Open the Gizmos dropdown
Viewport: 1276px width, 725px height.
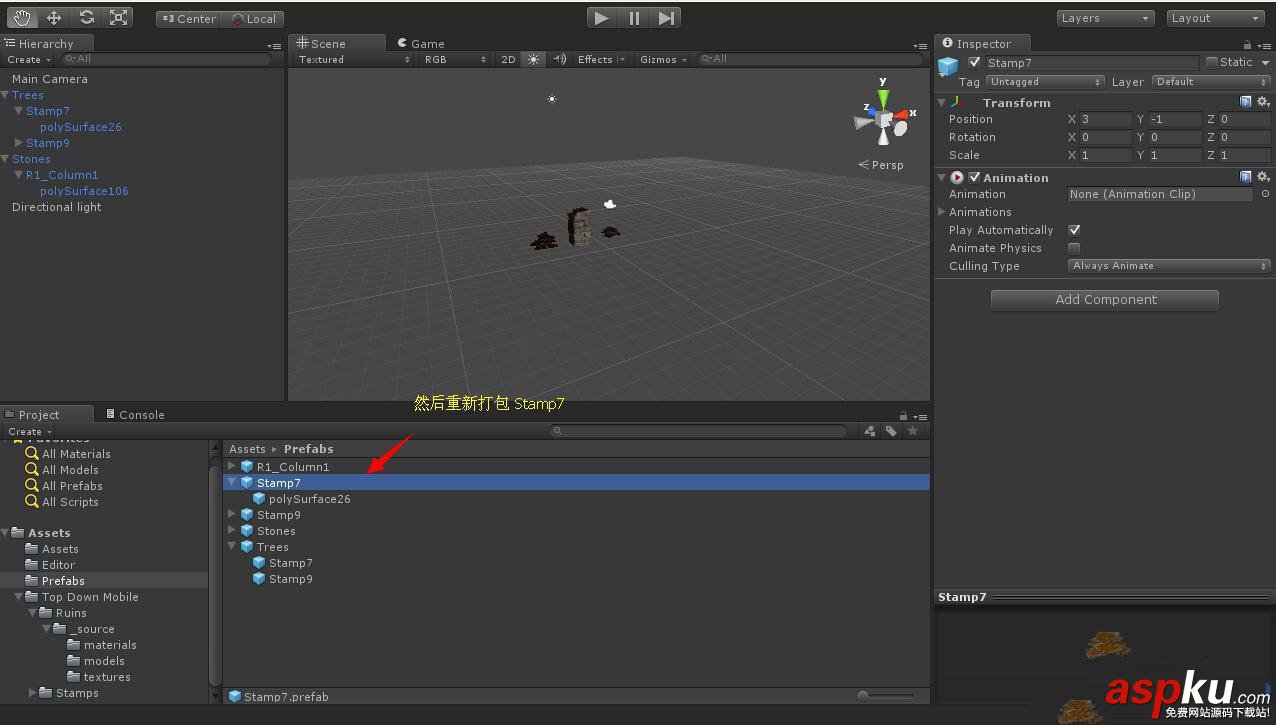click(664, 59)
